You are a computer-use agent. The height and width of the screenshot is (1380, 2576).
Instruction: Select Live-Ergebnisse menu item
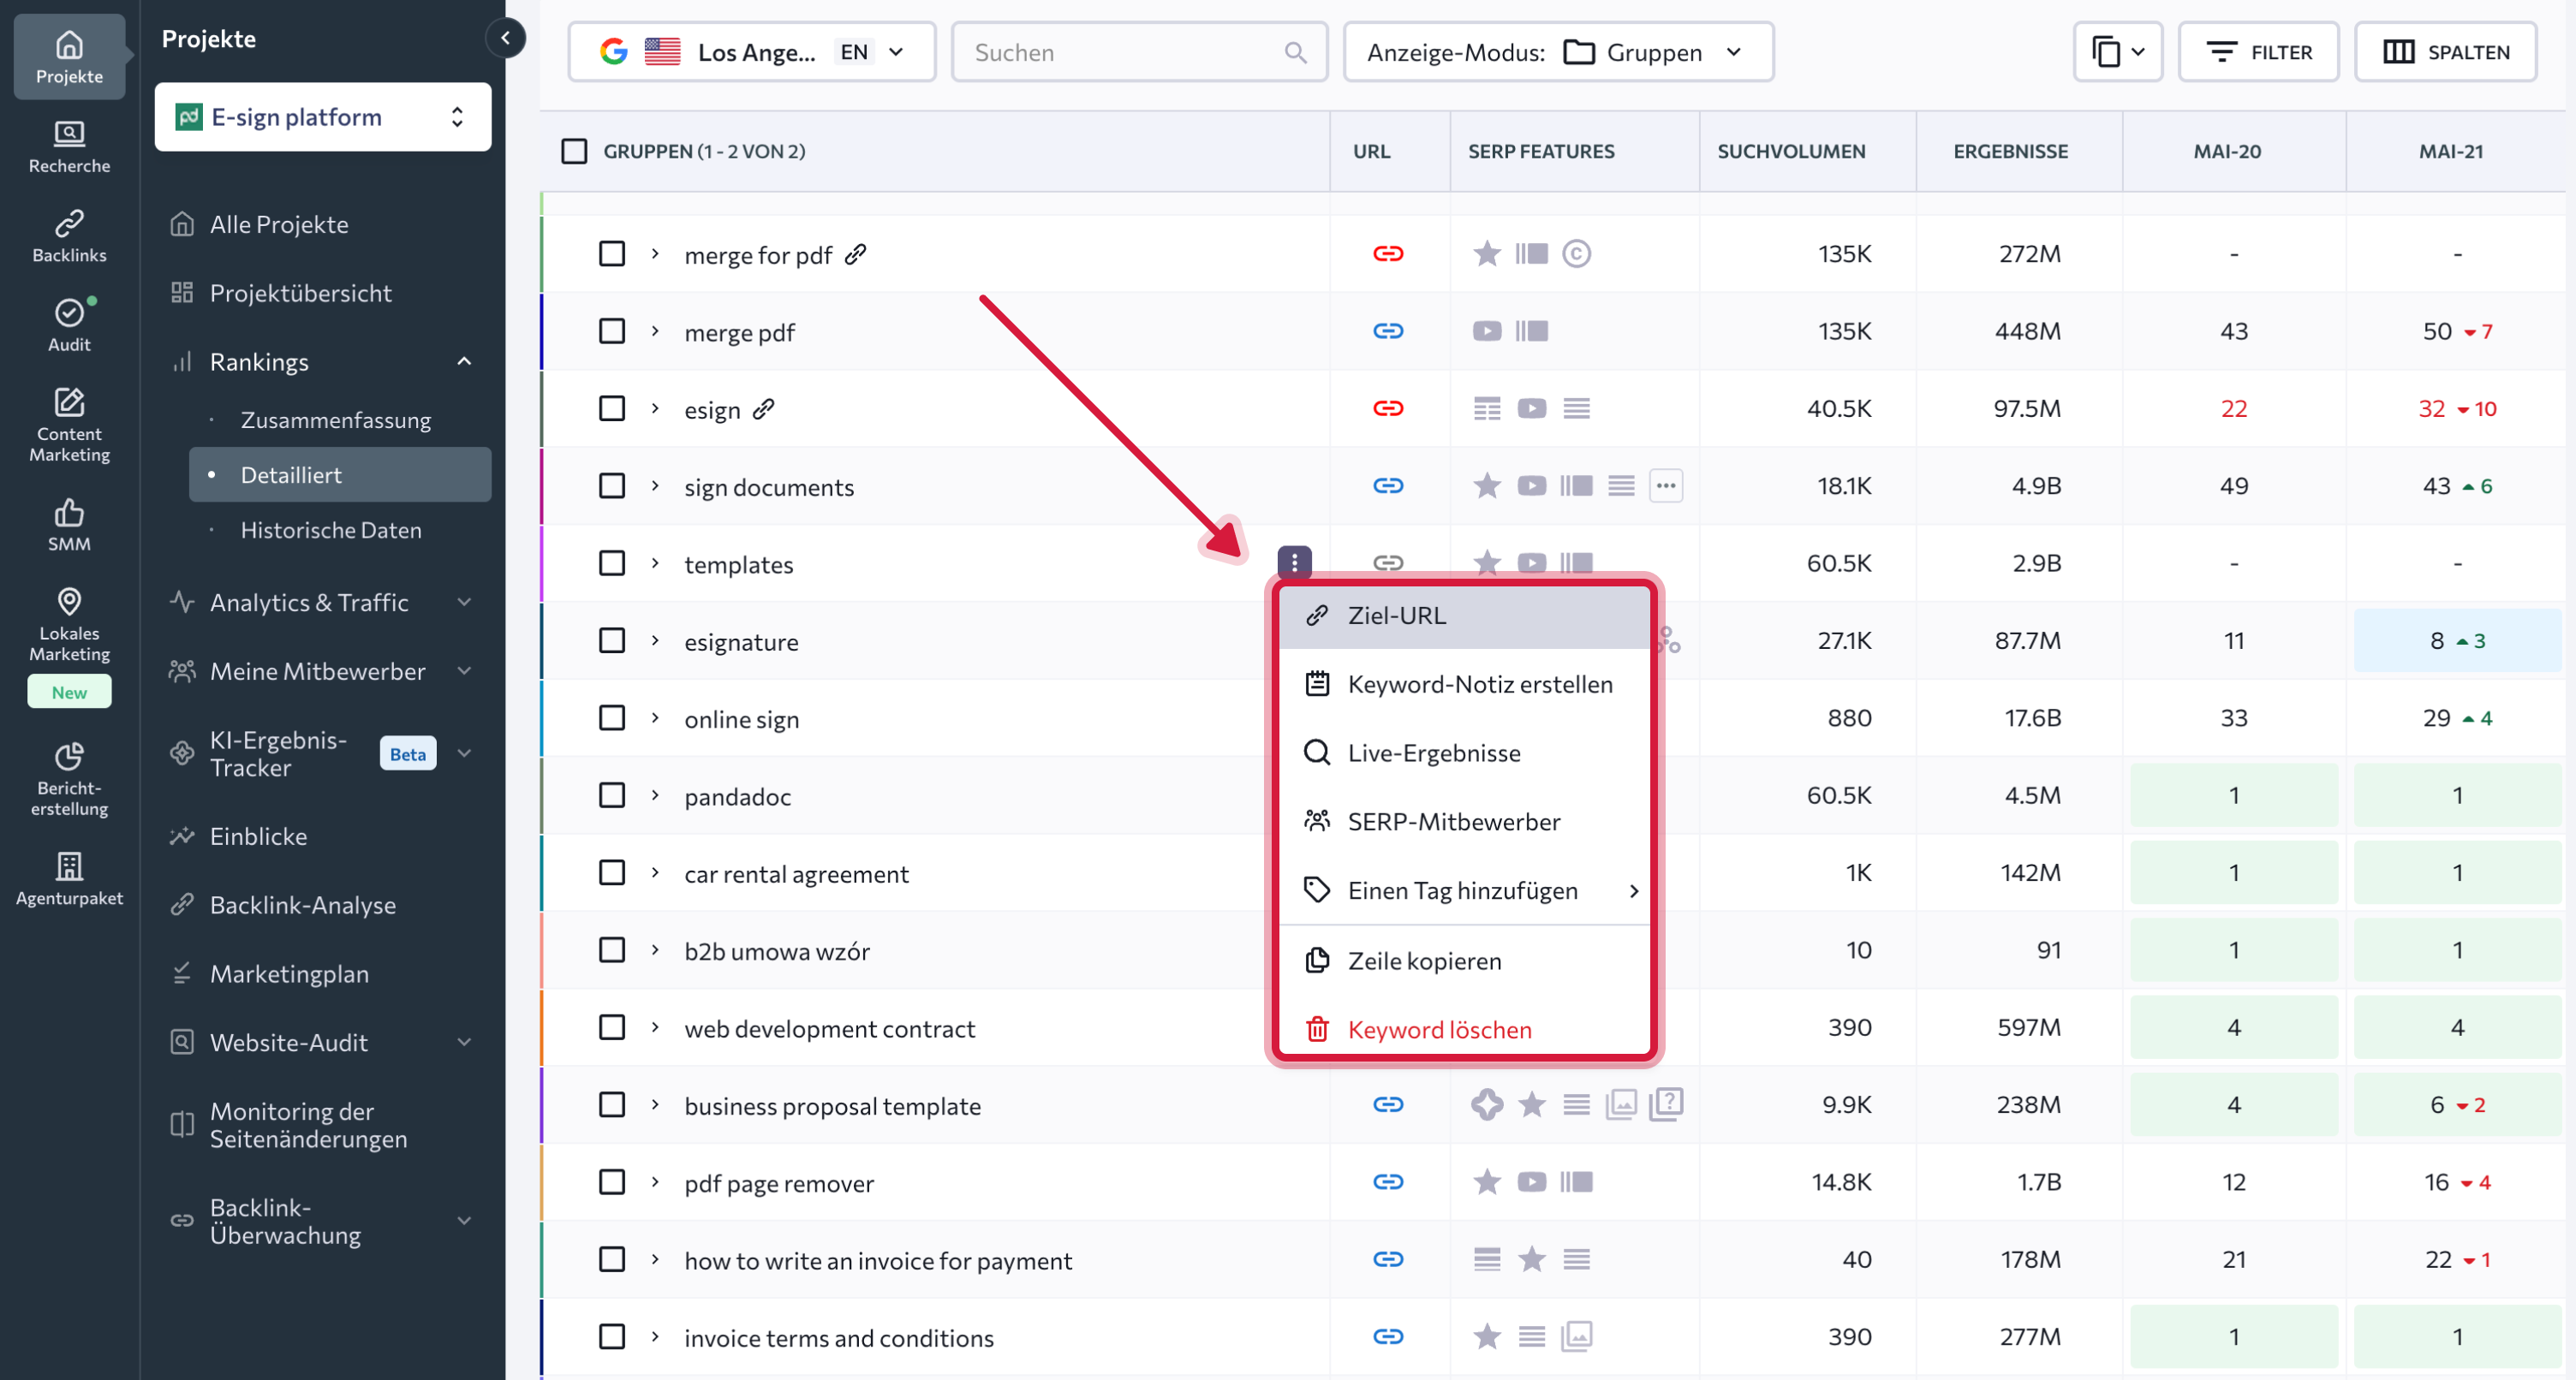[1465, 753]
